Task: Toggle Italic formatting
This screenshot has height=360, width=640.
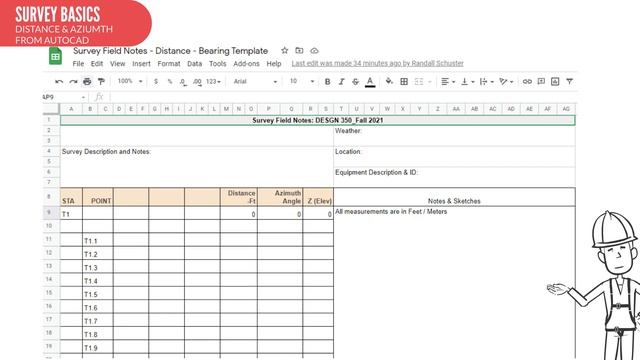Action: (x=342, y=82)
